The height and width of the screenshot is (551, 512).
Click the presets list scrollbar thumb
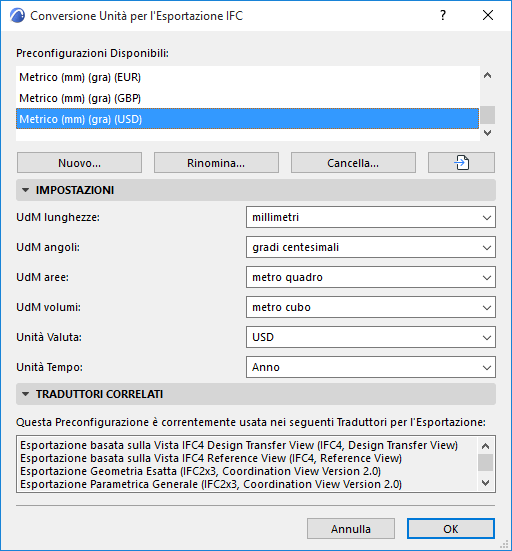[487, 115]
